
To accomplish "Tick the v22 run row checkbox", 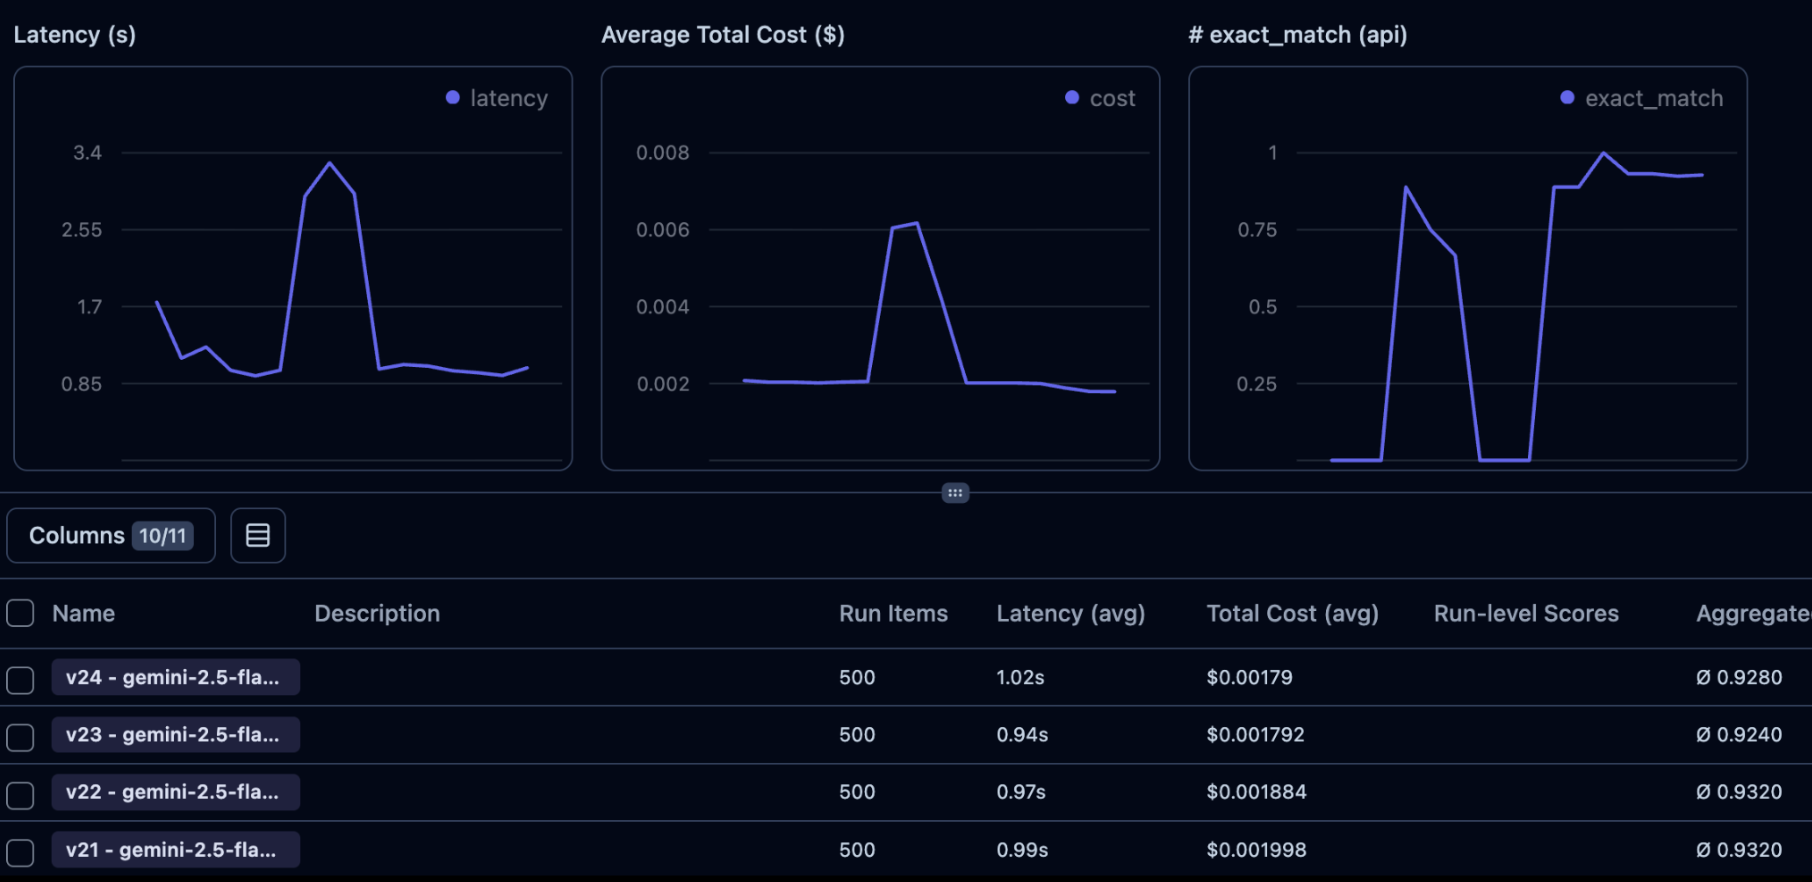I will coord(20,795).
